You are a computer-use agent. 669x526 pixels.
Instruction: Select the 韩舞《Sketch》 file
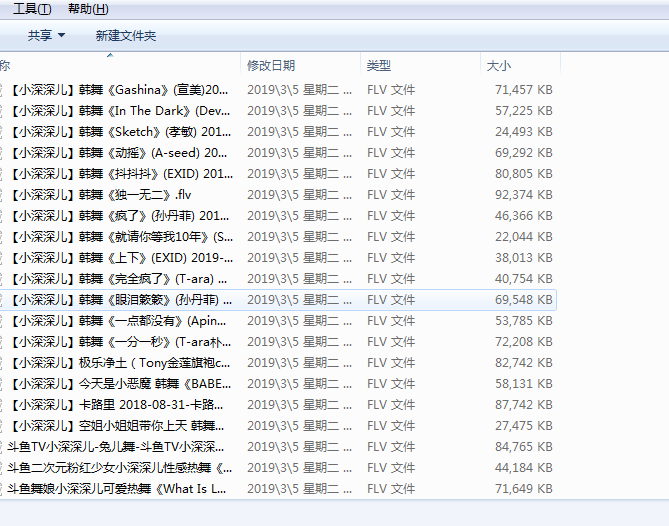click(118, 132)
